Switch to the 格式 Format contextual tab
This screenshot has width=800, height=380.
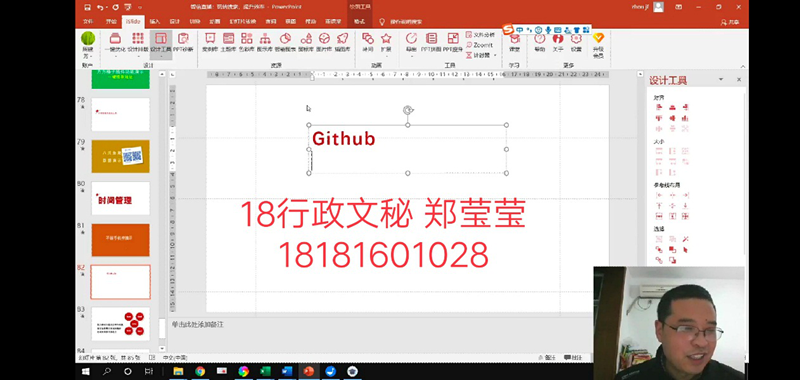click(x=360, y=22)
